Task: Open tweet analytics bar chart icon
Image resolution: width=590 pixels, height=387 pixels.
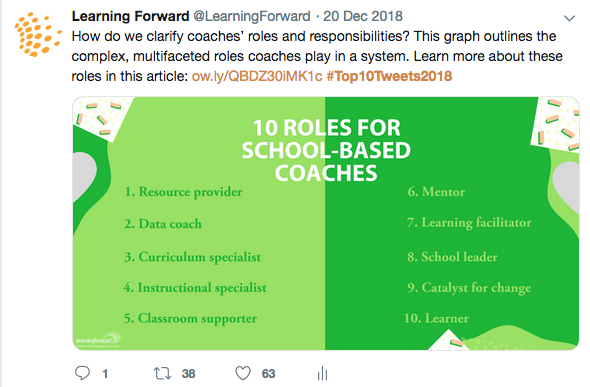Action: [322, 373]
